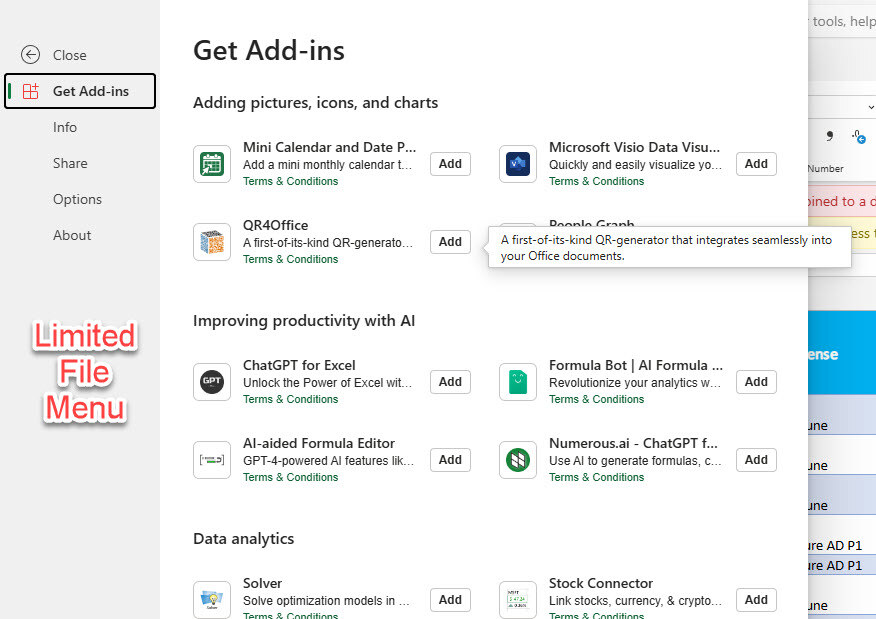Click the AI-aided Formula Editor title
This screenshot has height=619, width=876.
pos(318,443)
